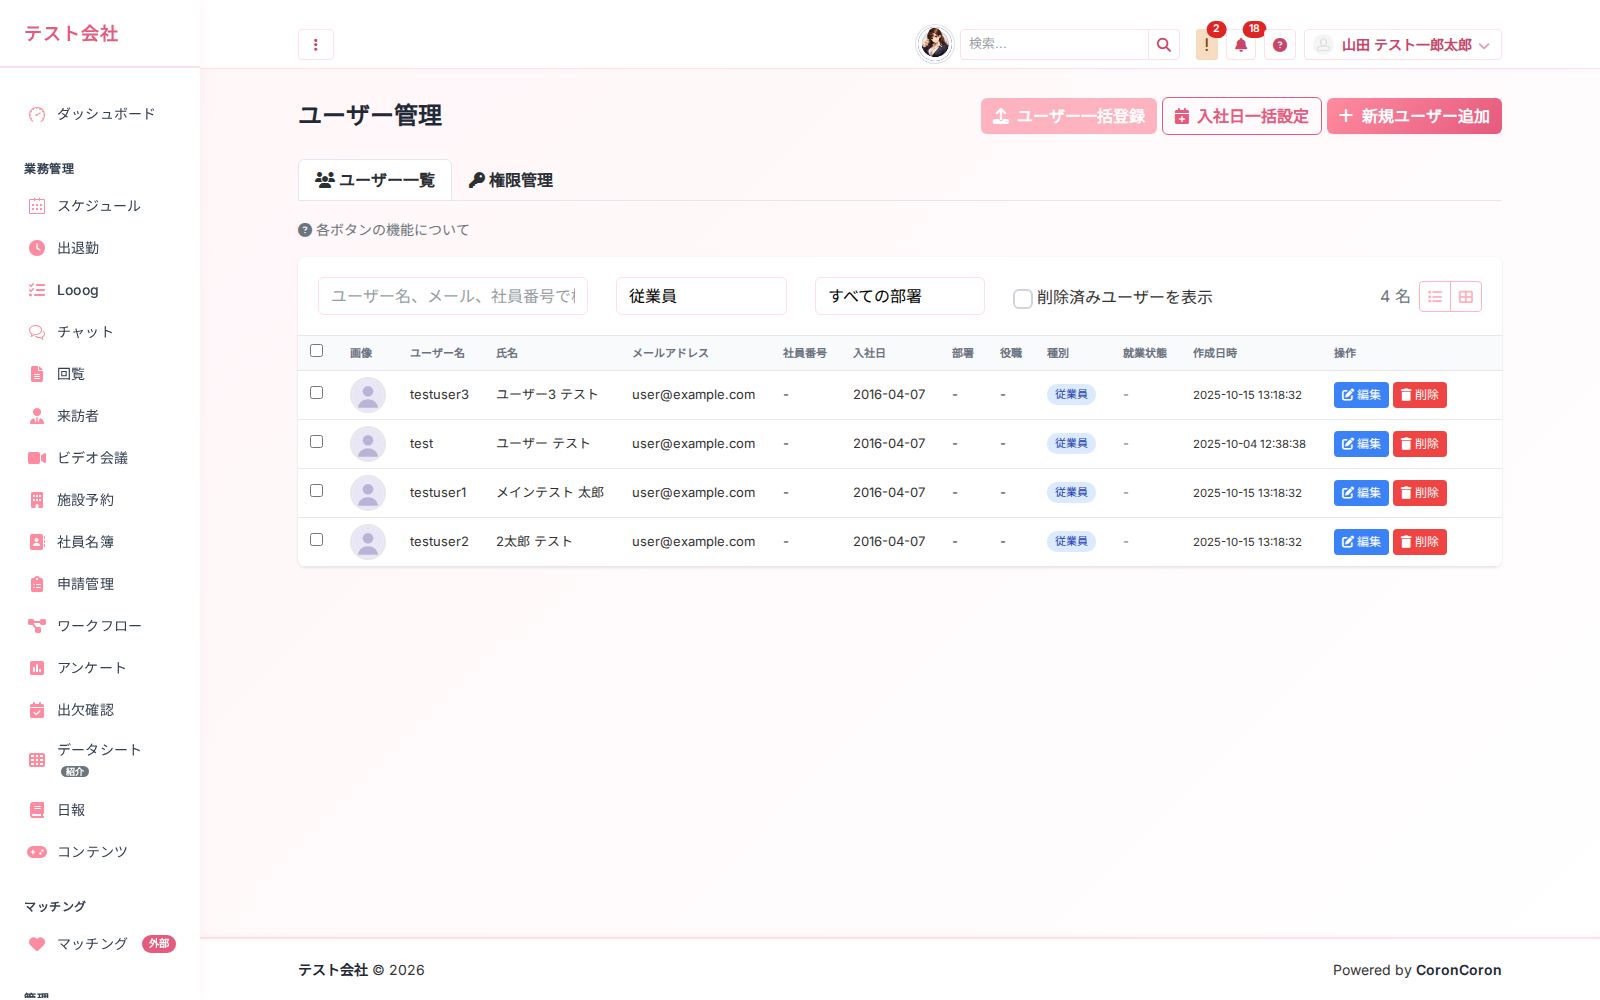Click 削除 for user test
The height and width of the screenshot is (1000, 1600).
(x=1420, y=444)
